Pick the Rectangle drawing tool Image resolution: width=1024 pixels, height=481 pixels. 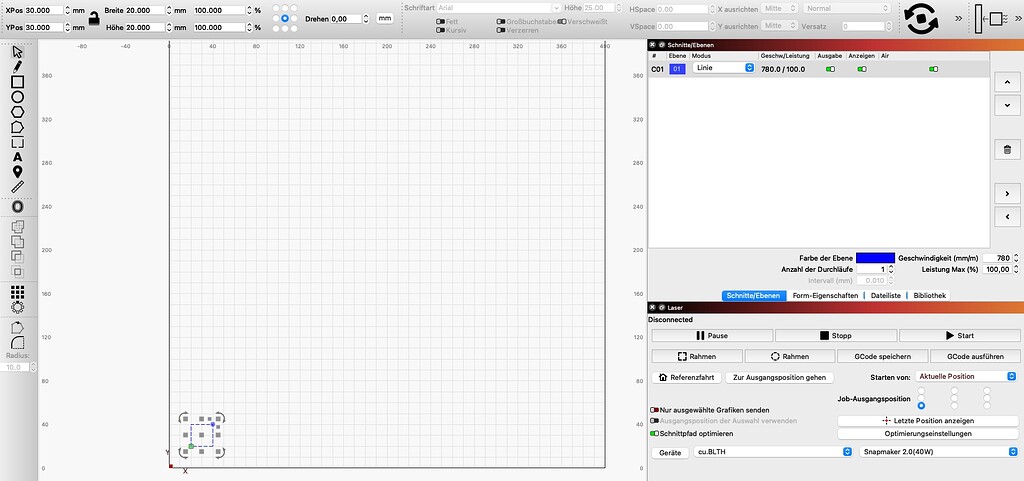click(x=18, y=82)
